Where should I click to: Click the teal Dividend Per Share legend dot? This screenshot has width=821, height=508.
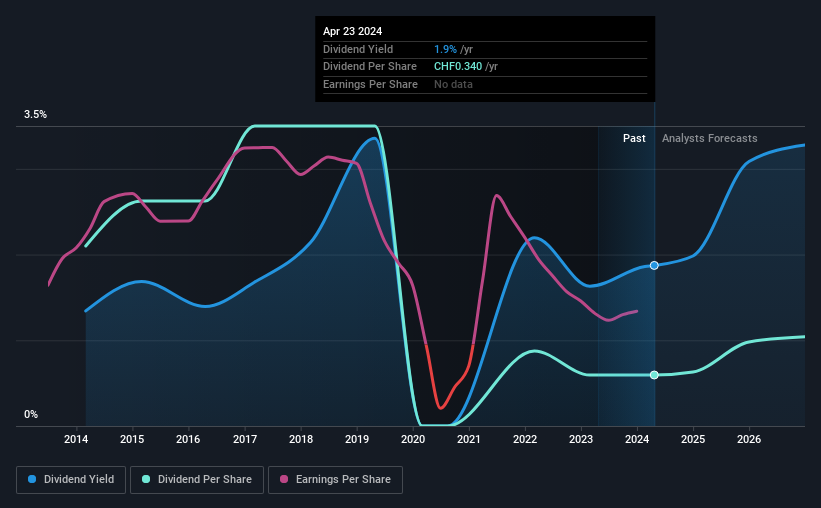pos(146,479)
